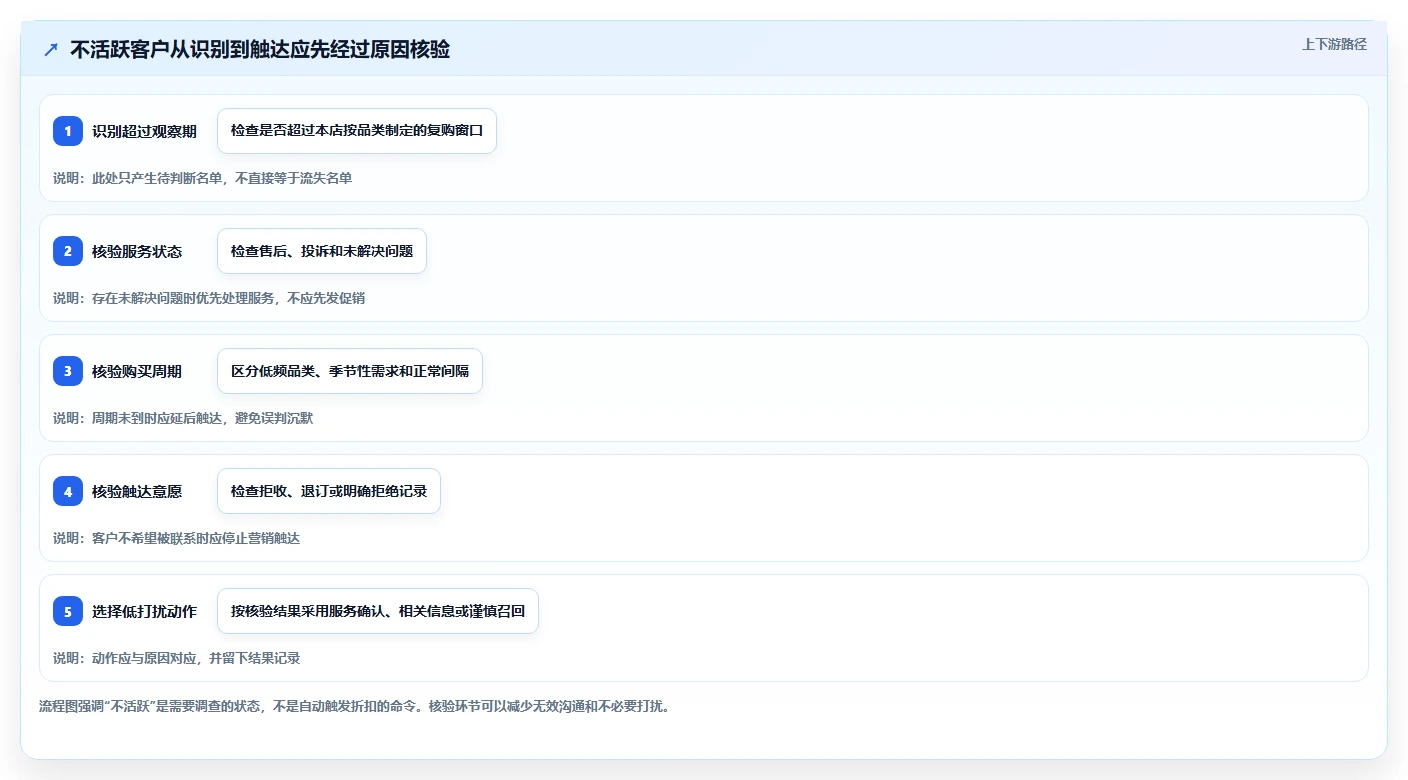Click step number badge 3

click(68, 371)
